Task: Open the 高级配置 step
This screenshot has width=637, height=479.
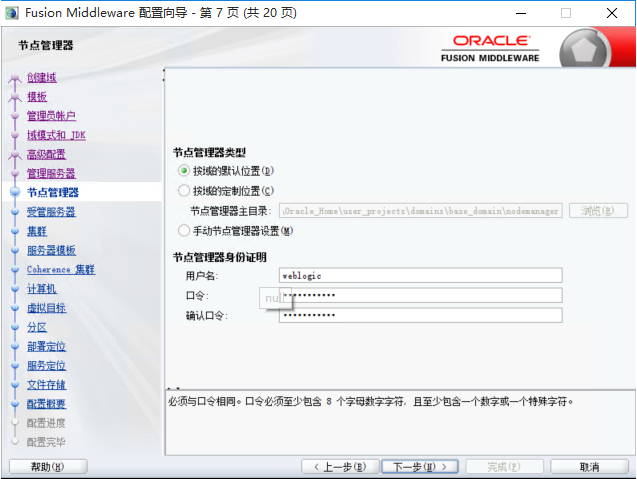Action: pyautogui.click(x=46, y=154)
